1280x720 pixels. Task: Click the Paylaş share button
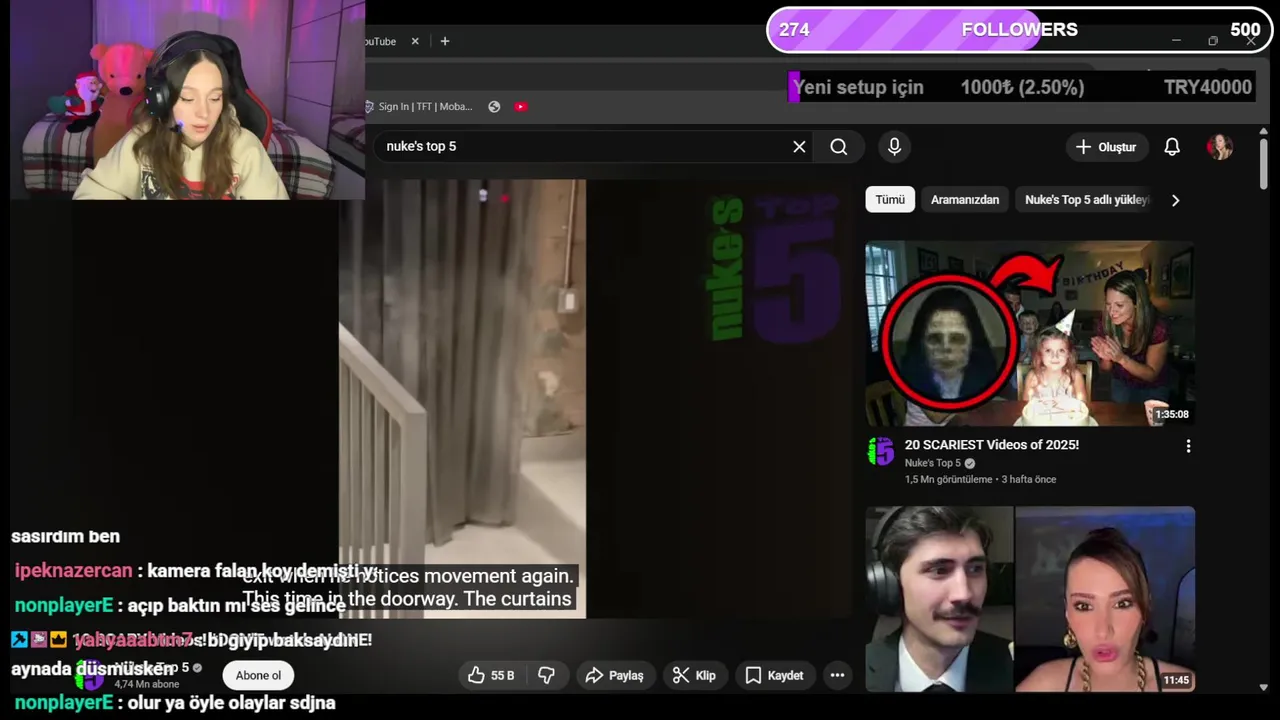[x=615, y=676]
